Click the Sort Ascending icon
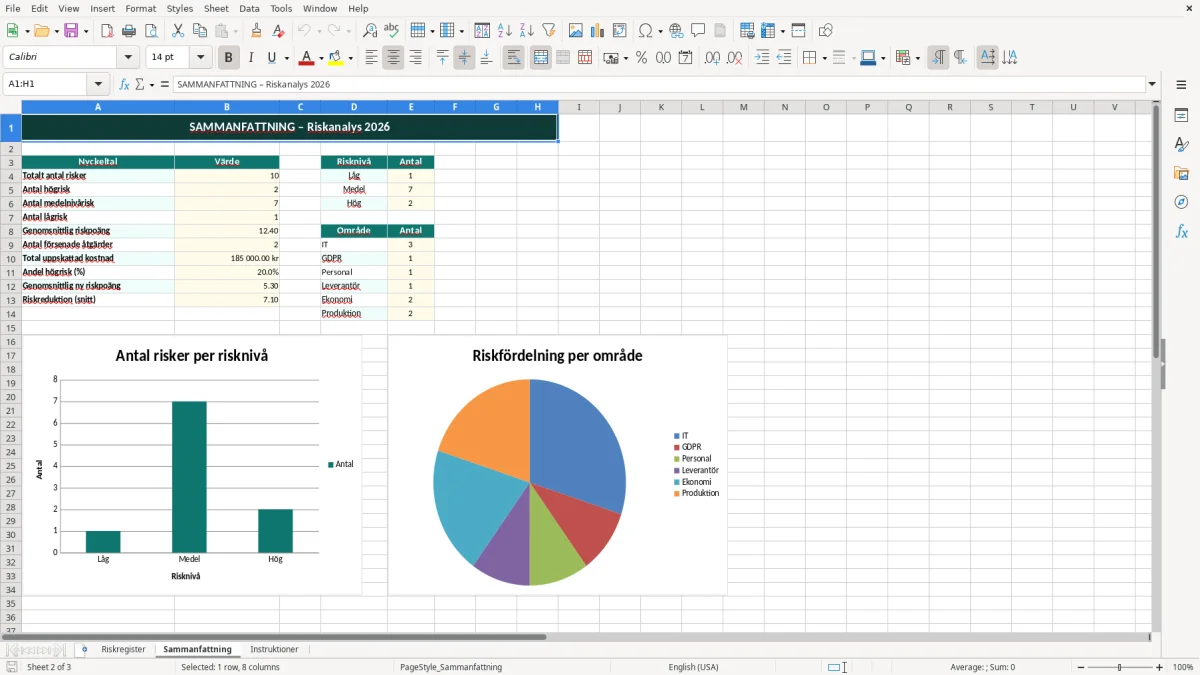The image size is (1200, 675). 505,31
